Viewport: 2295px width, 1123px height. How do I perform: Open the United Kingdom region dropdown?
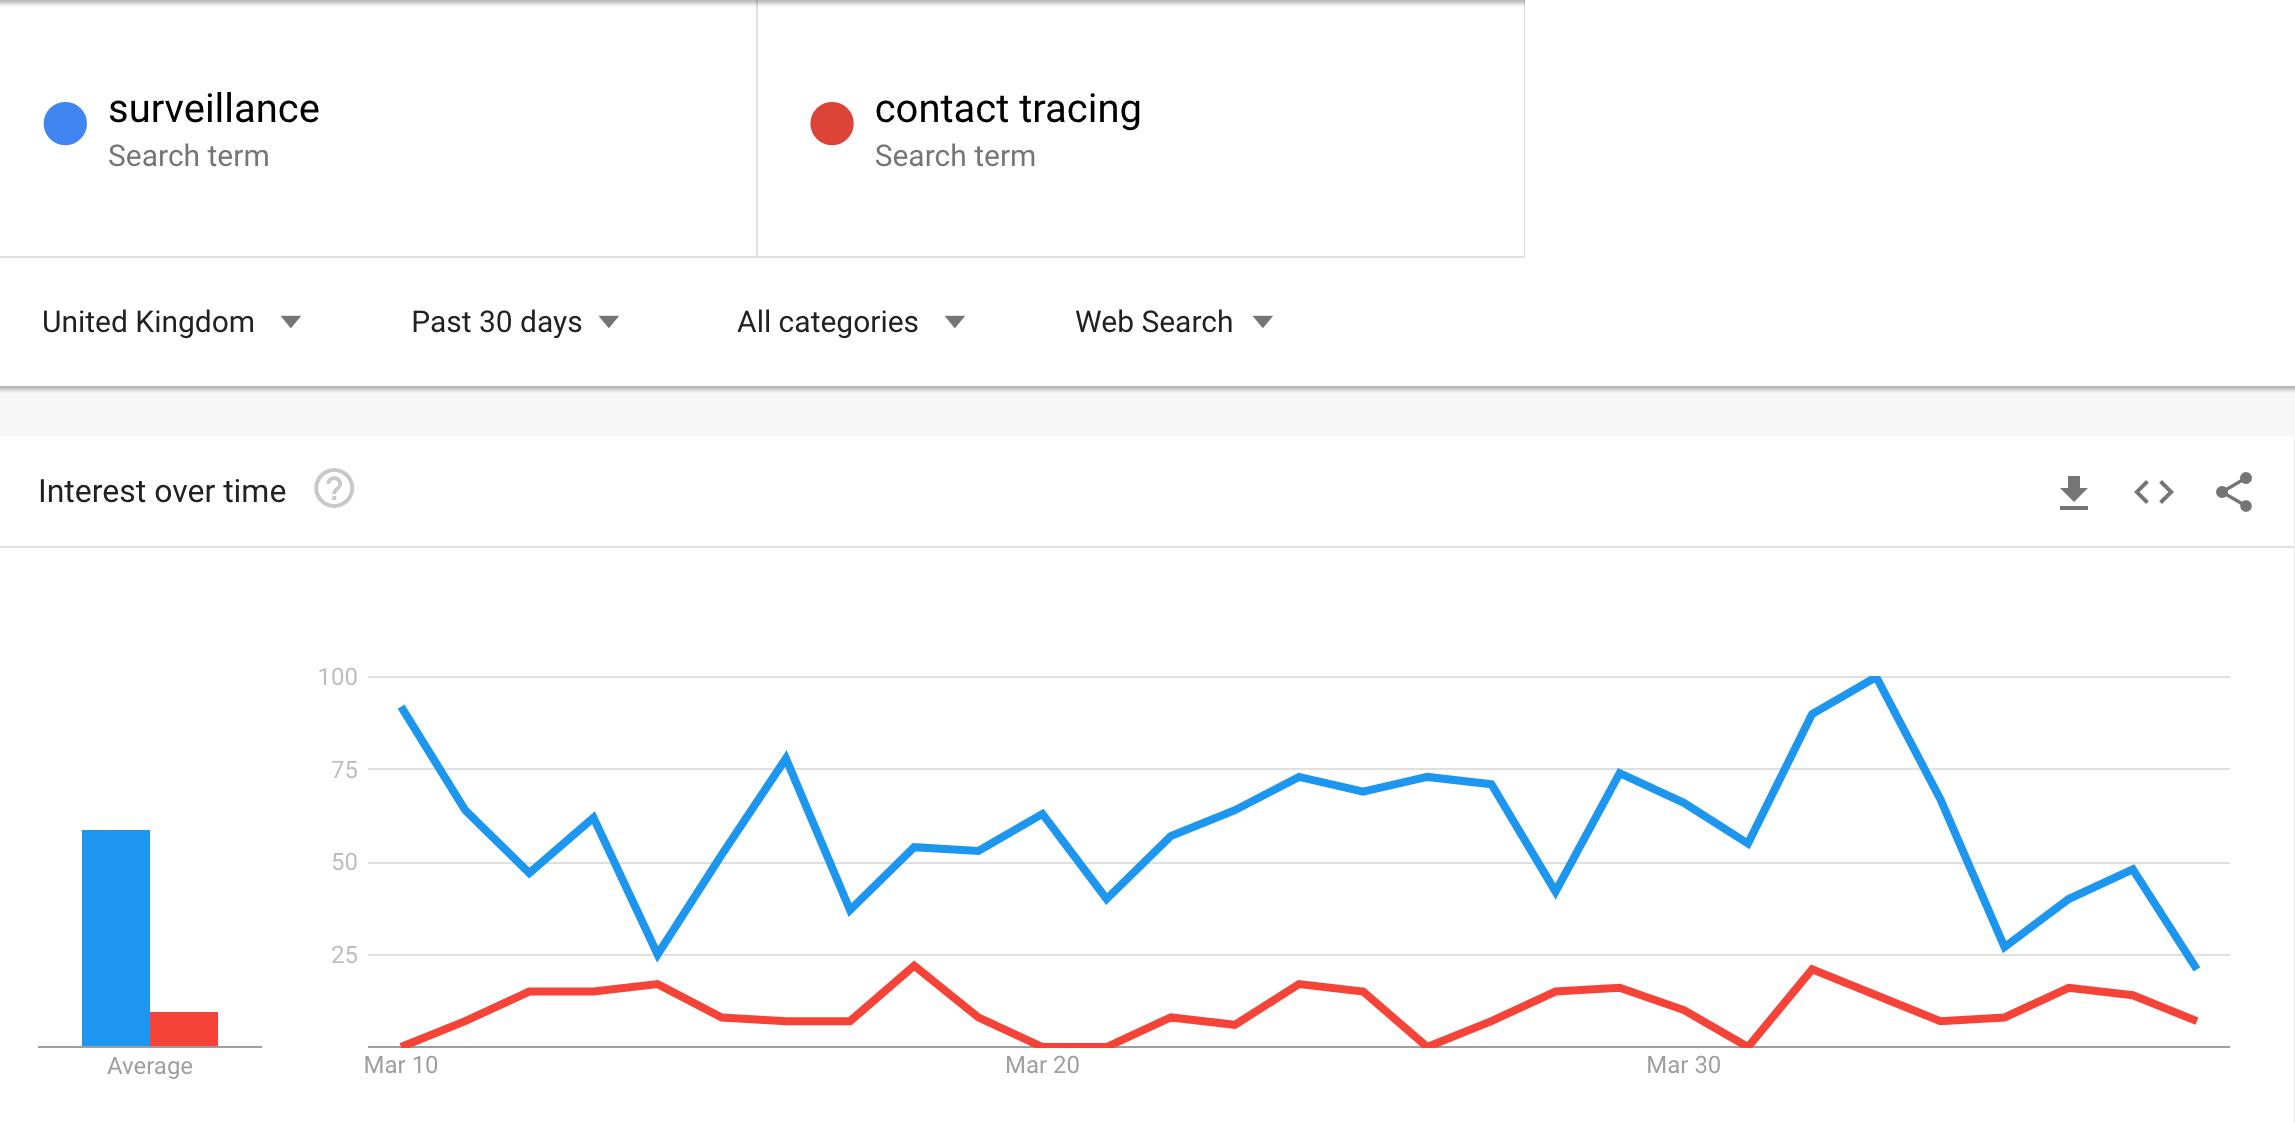coord(171,322)
